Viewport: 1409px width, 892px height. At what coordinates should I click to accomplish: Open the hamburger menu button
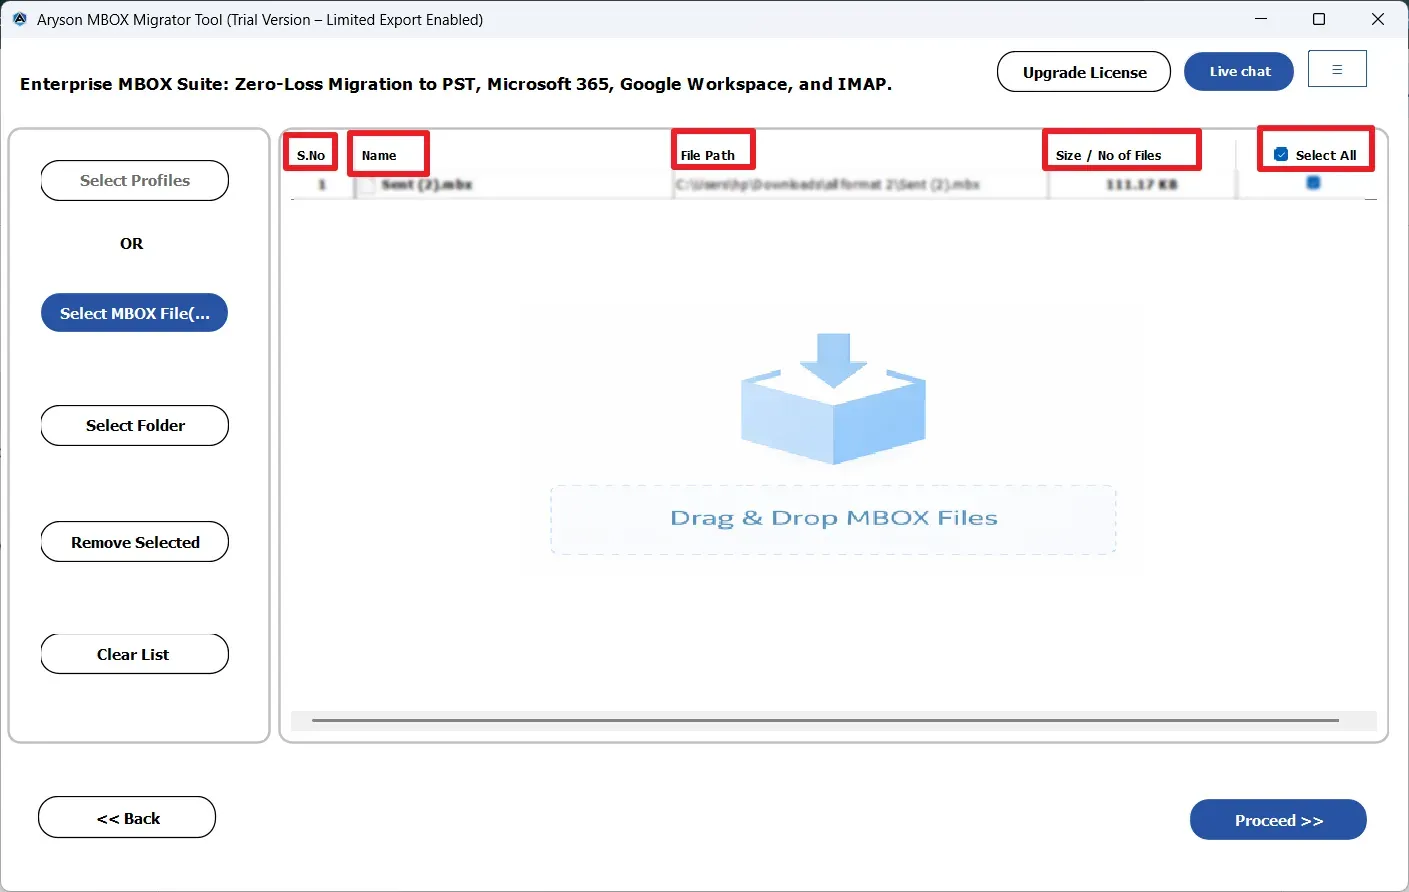click(1337, 69)
